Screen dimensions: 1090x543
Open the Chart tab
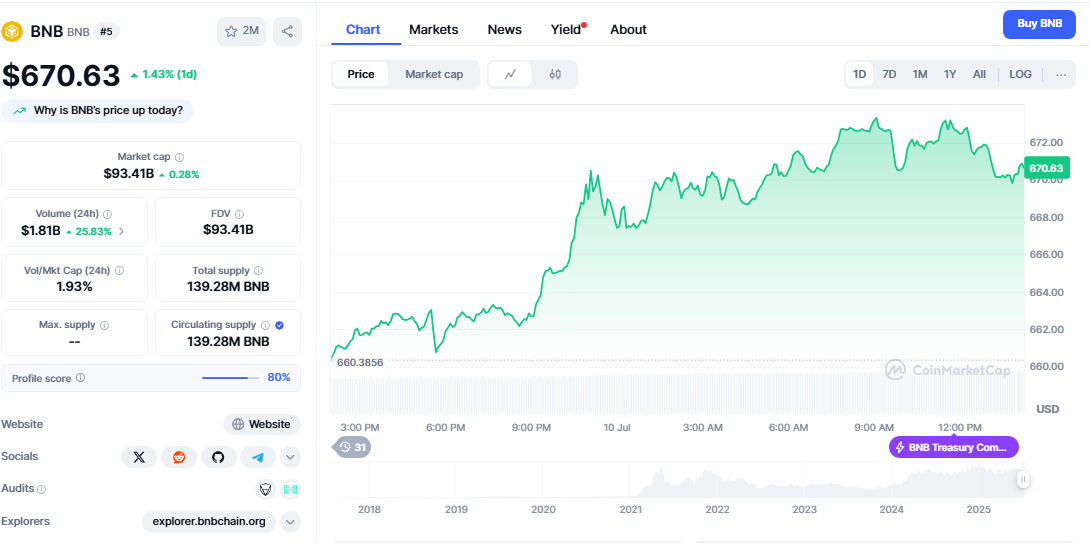coord(363,30)
